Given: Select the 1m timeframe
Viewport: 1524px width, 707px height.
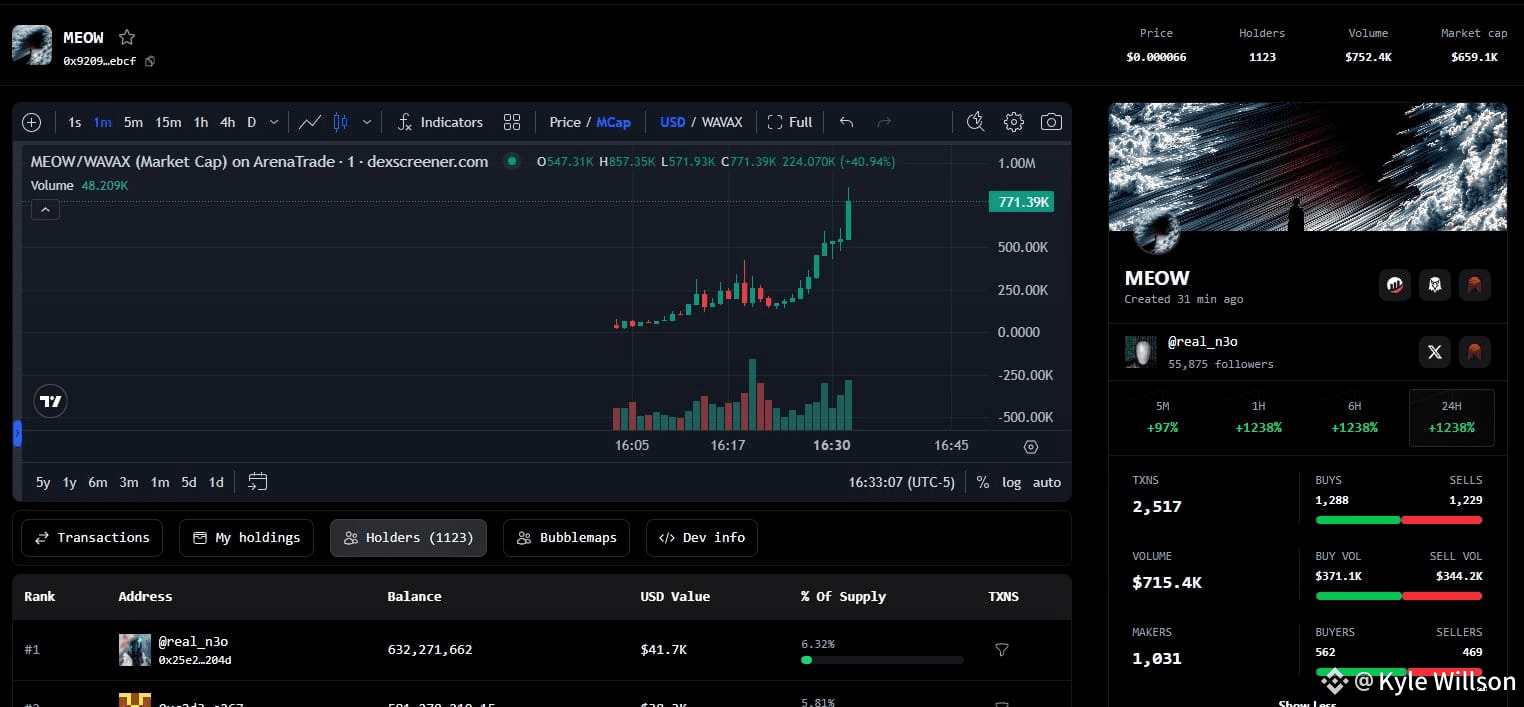Looking at the screenshot, I should 102,122.
